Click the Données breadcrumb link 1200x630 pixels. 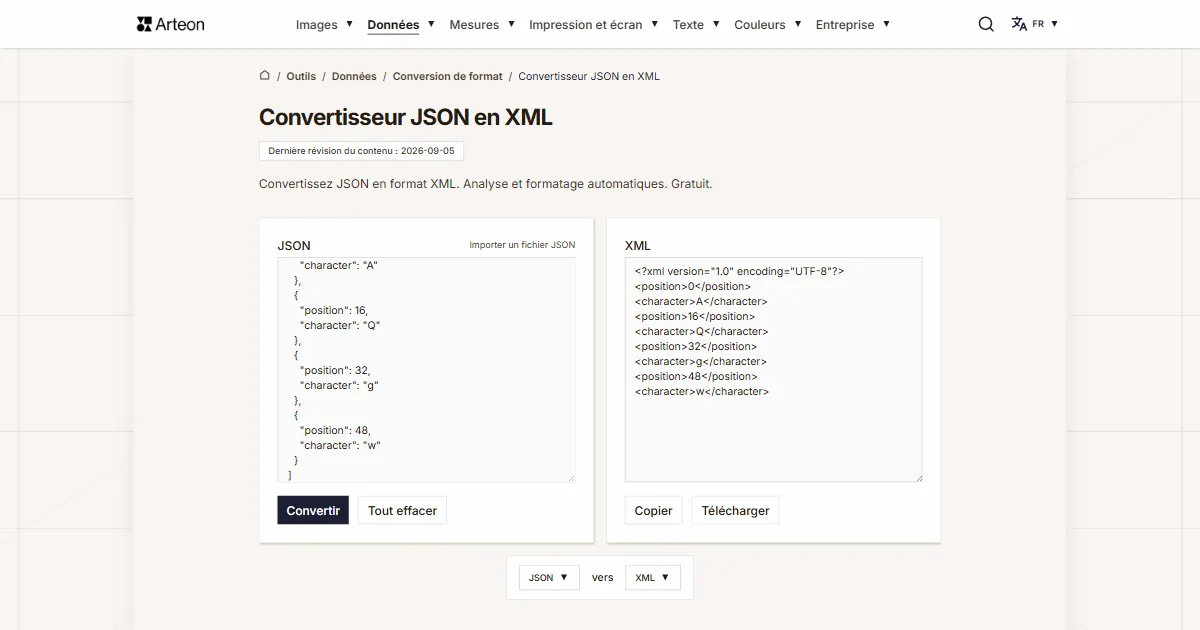(354, 76)
